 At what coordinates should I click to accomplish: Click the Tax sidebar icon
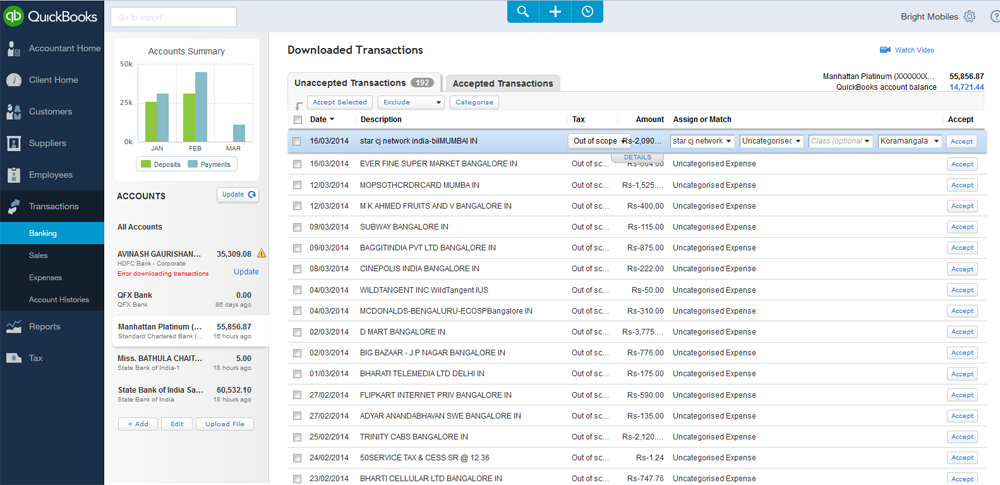tap(13, 358)
